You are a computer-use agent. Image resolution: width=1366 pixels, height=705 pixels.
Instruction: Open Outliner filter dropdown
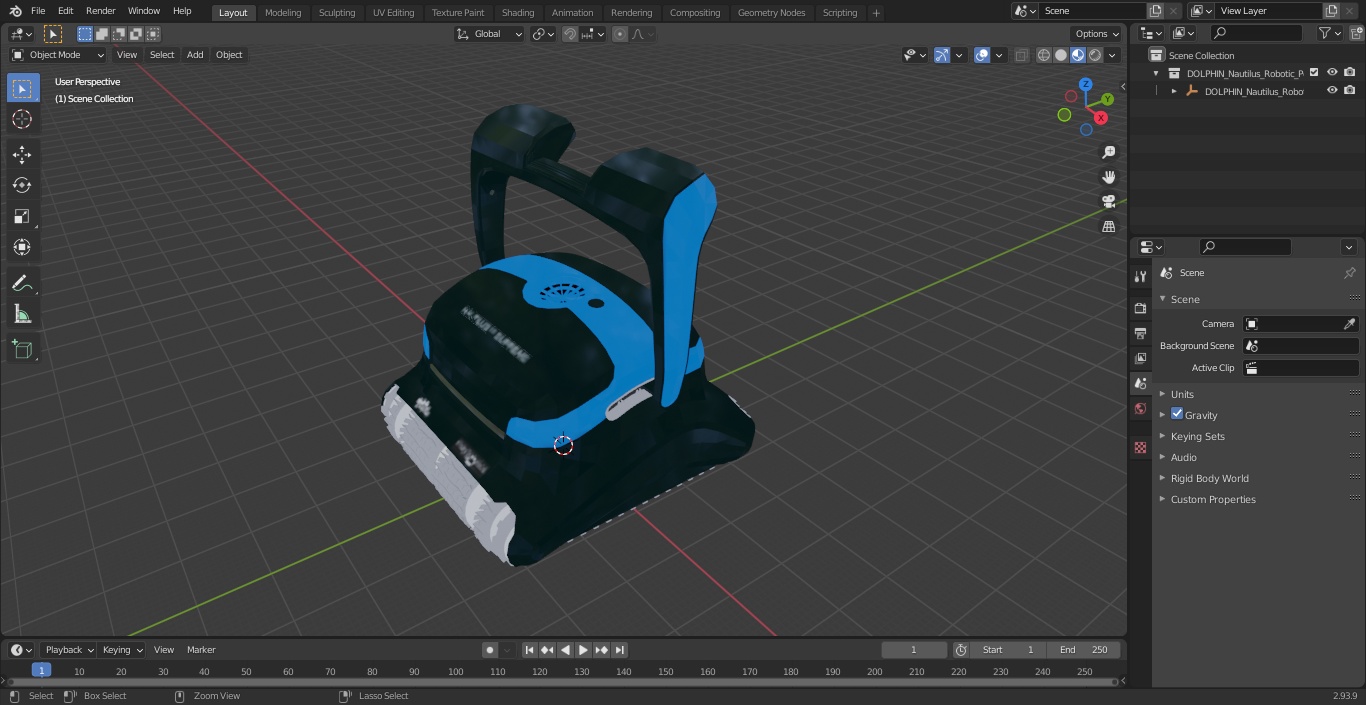(x=1329, y=33)
